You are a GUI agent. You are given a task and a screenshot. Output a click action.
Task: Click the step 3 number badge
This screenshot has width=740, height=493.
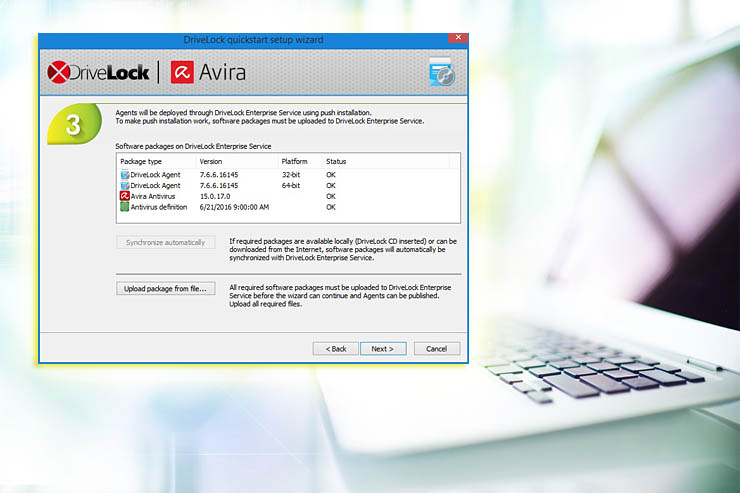tap(73, 127)
